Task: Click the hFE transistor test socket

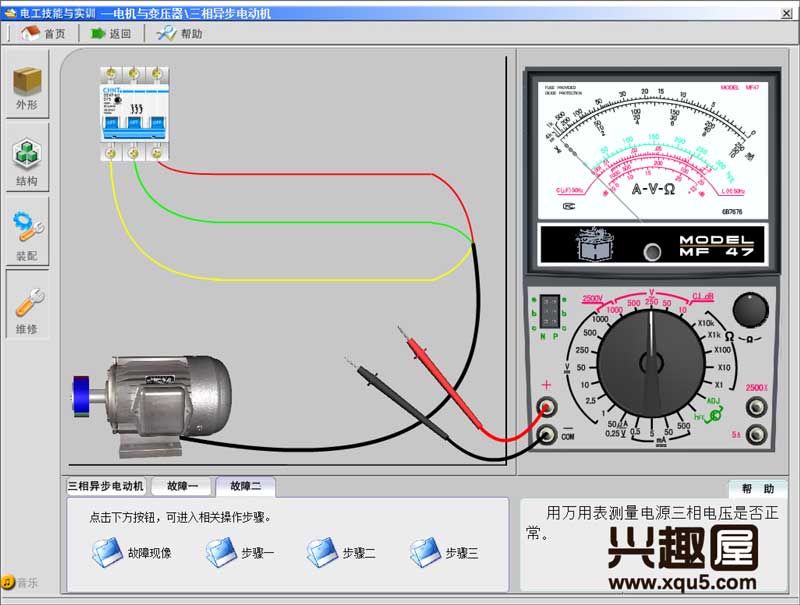Action: pyautogui.click(x=549, y=310)
